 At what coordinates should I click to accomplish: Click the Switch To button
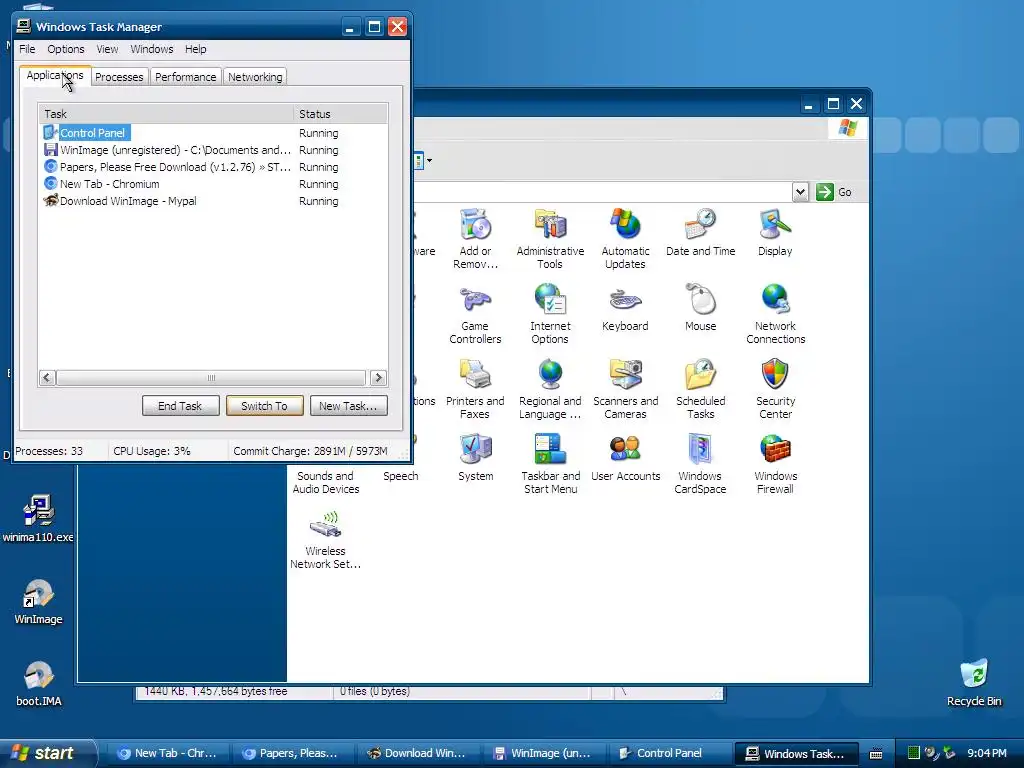click(264, 406)
